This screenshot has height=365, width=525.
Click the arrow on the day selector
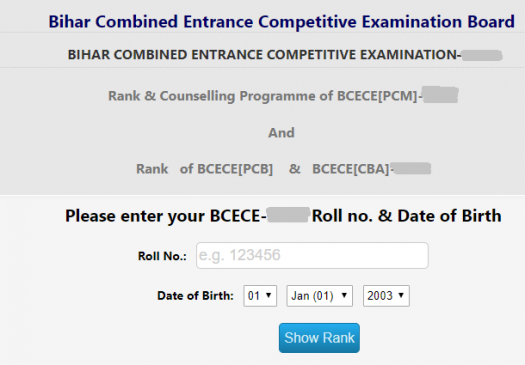coord(268,295)
